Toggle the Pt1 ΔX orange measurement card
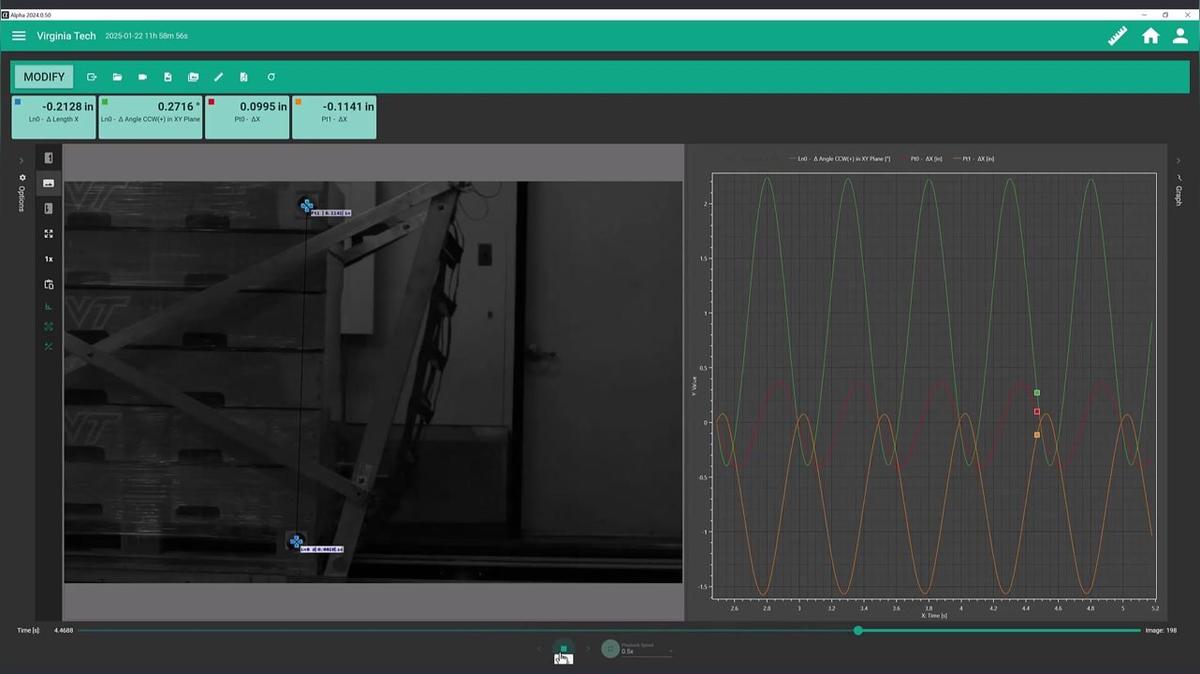 (334, 117)
